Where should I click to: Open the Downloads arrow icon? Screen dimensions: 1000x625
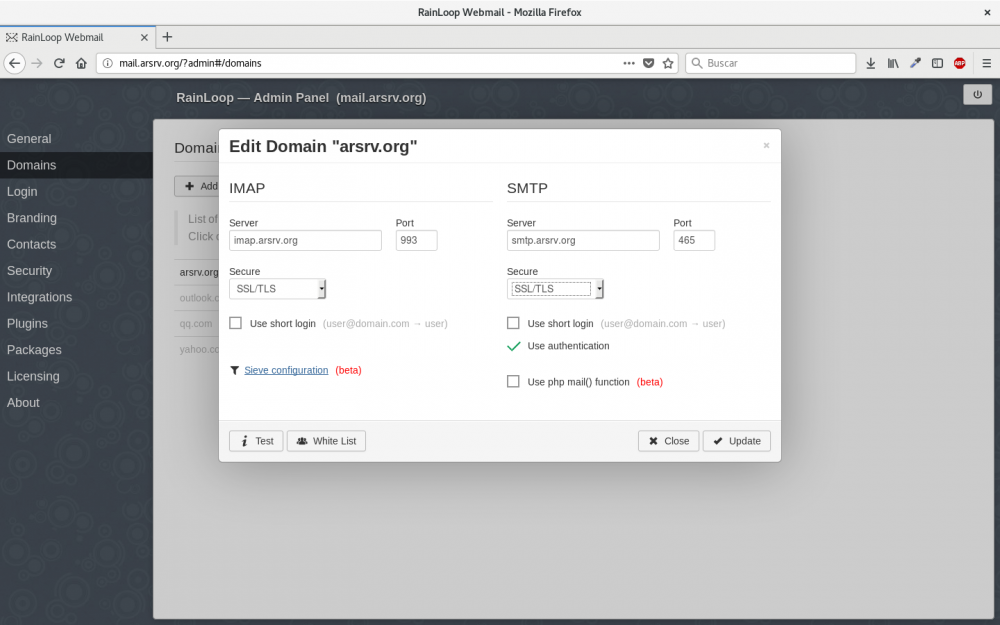[871, 63]
